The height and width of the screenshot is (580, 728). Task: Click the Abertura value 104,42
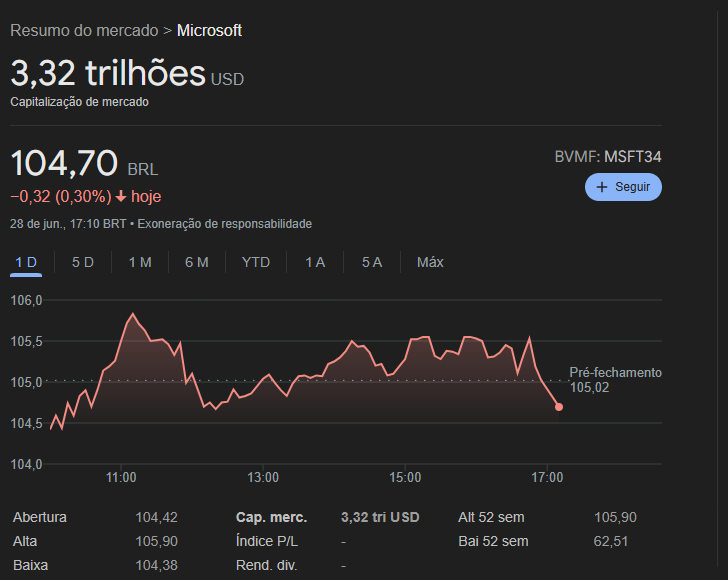[156, 517]
